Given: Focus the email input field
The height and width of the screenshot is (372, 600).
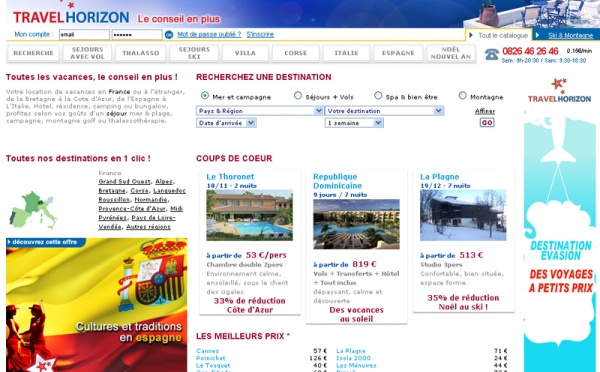Looking at the screenshot, I should [84, 34].
